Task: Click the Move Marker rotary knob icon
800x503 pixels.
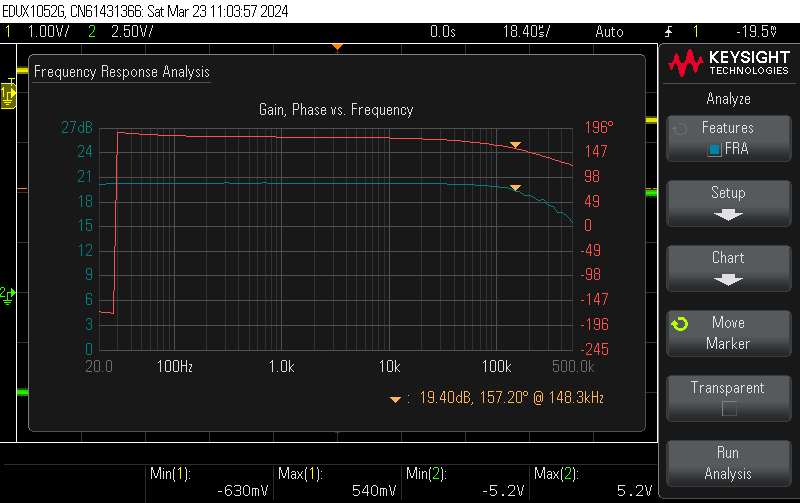Action: tap(680, 324)
